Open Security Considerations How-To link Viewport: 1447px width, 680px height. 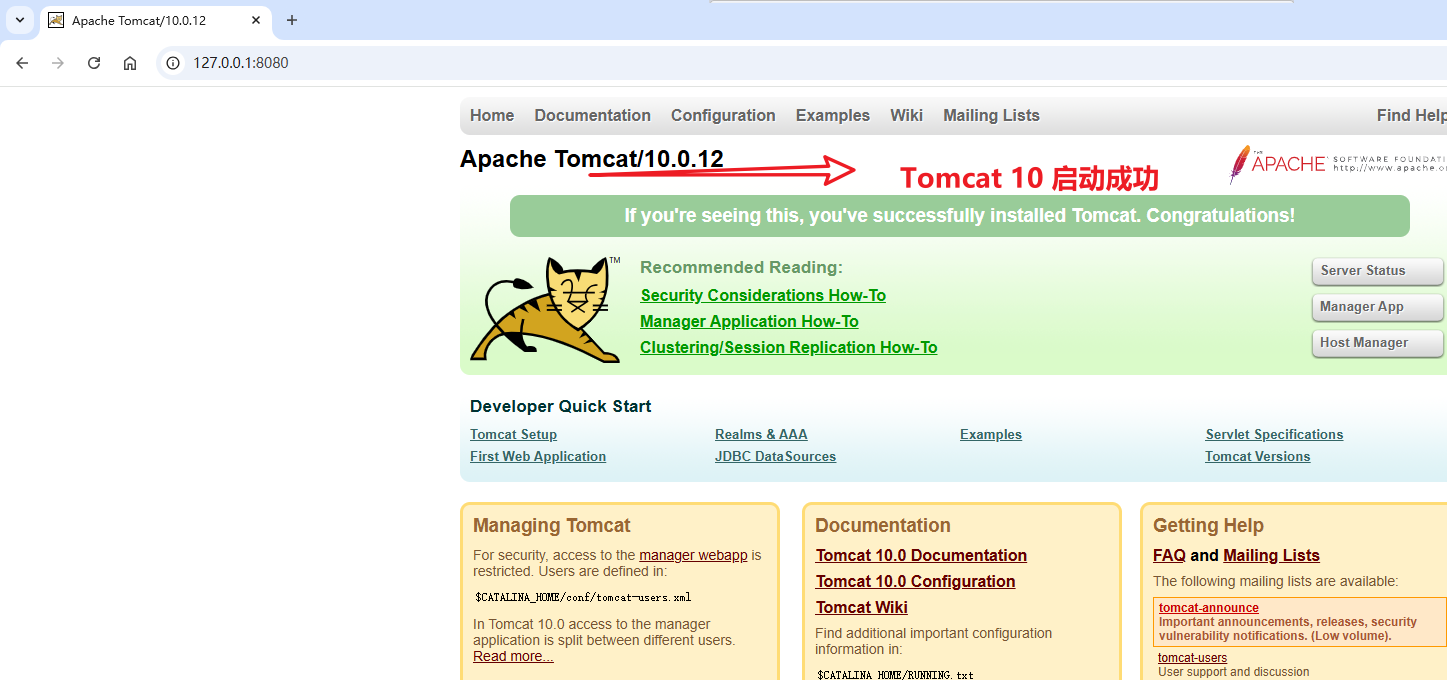coord(763,295)
